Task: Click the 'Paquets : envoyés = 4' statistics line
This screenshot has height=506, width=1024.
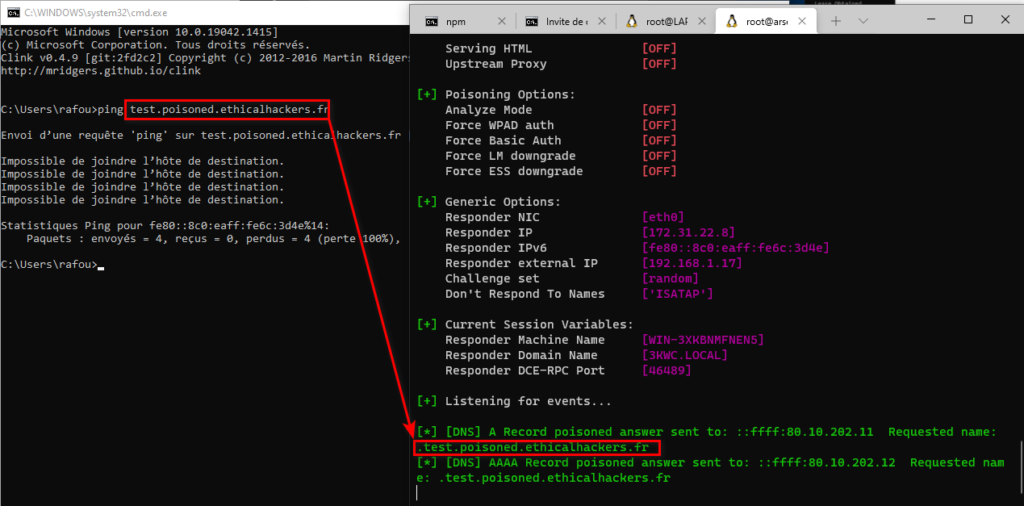Action: pos(213,239)
